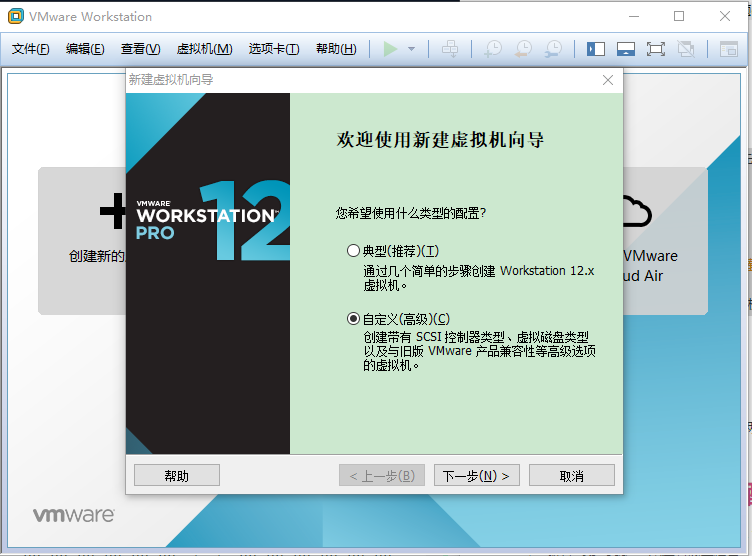Minimize the VMware Workstation window
The width and height of the screenshot is (752, 556).
click(x=634, y=16)
